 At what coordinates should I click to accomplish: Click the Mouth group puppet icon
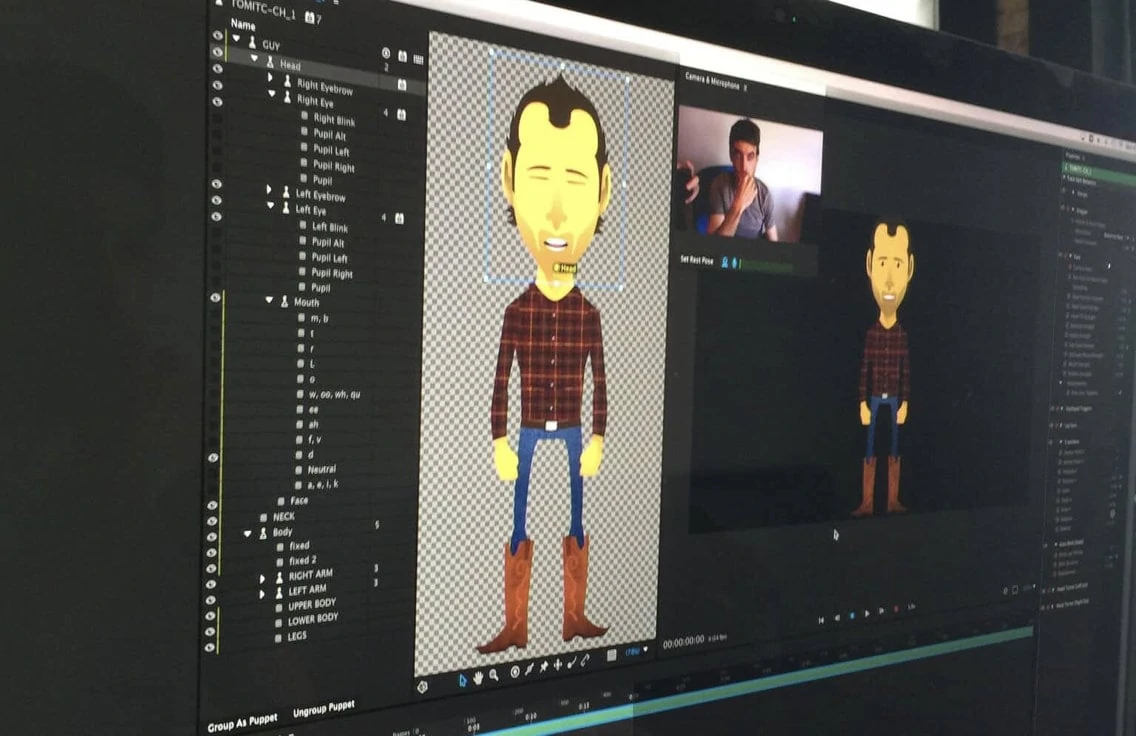tap(285, 301)
